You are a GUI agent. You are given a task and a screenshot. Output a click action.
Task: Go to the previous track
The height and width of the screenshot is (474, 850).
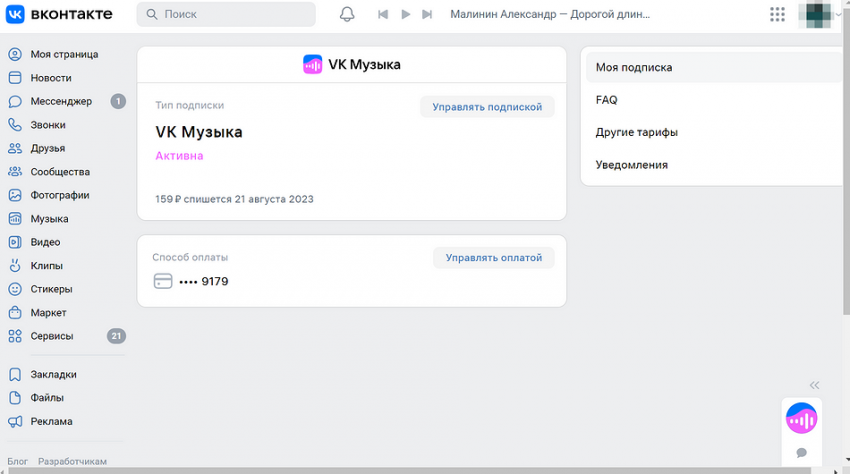point(383,14)
